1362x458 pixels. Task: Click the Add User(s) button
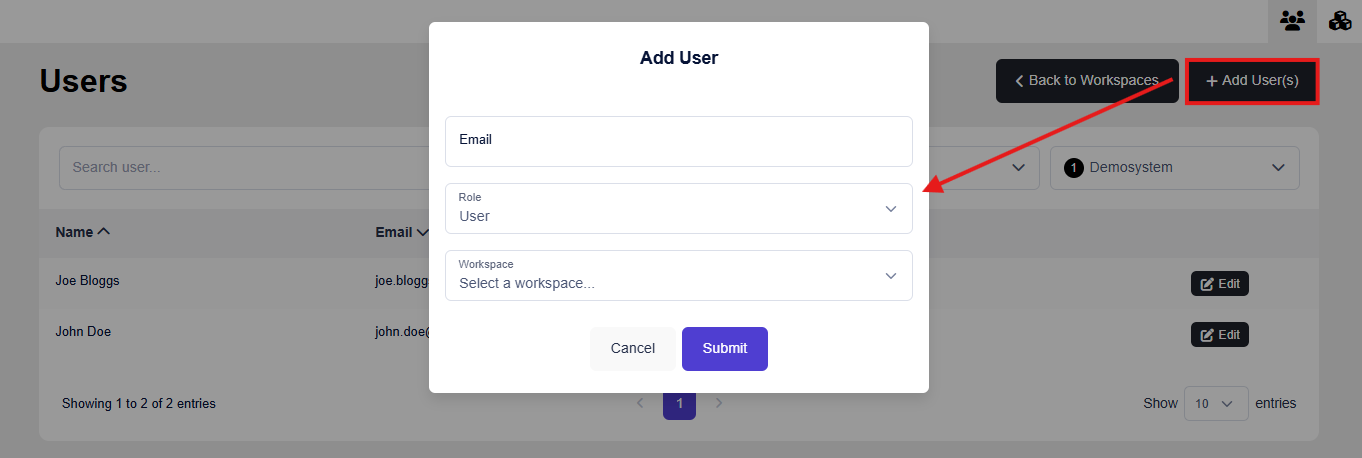pos(1252,81)
